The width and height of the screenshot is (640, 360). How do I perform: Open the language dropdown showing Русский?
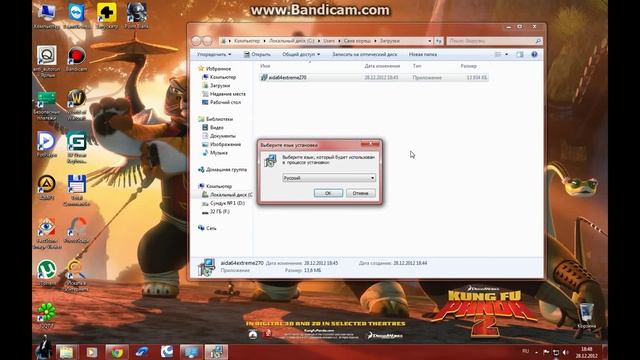pyautogui.click(x=329, y=178)
